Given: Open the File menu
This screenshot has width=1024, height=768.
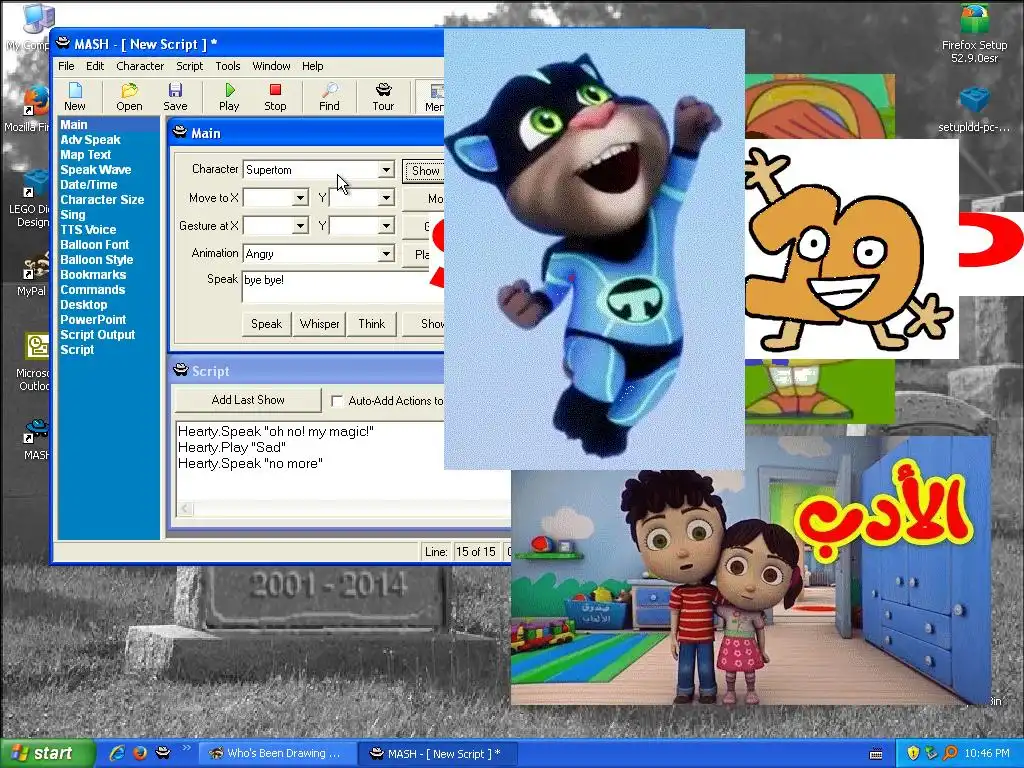Looking at the screenshot, I should [66, 66].
